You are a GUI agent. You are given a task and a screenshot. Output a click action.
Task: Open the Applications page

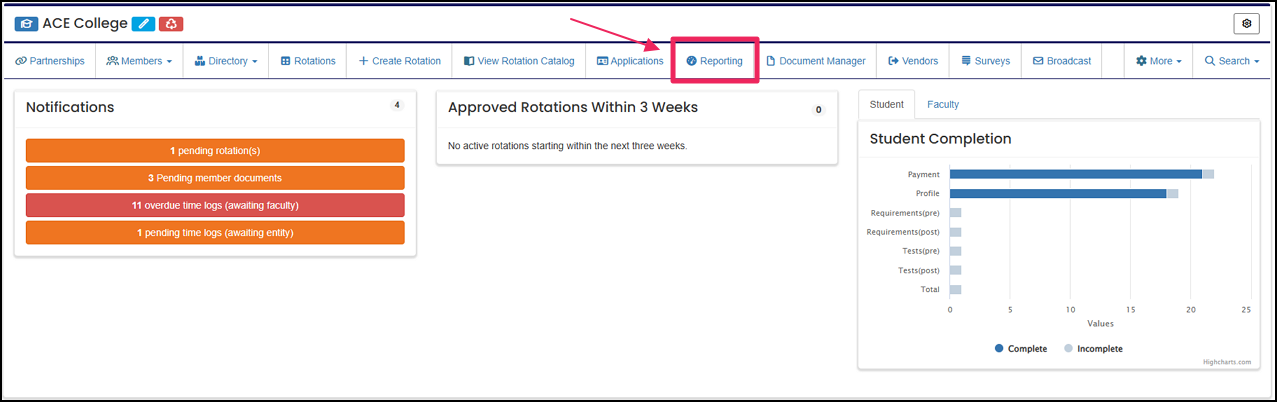[x=630, y=61]
